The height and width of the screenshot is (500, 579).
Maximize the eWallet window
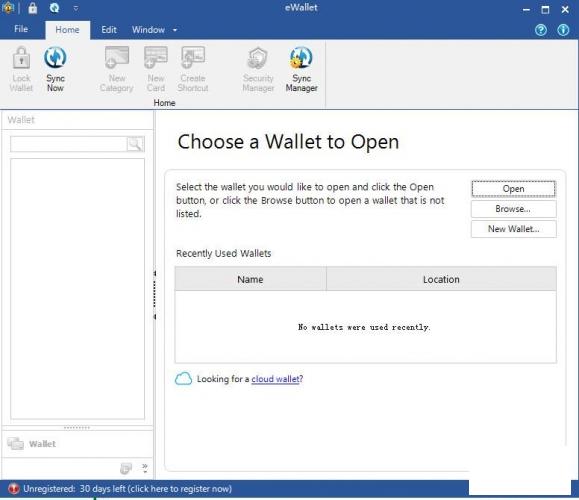coord(545,10)
